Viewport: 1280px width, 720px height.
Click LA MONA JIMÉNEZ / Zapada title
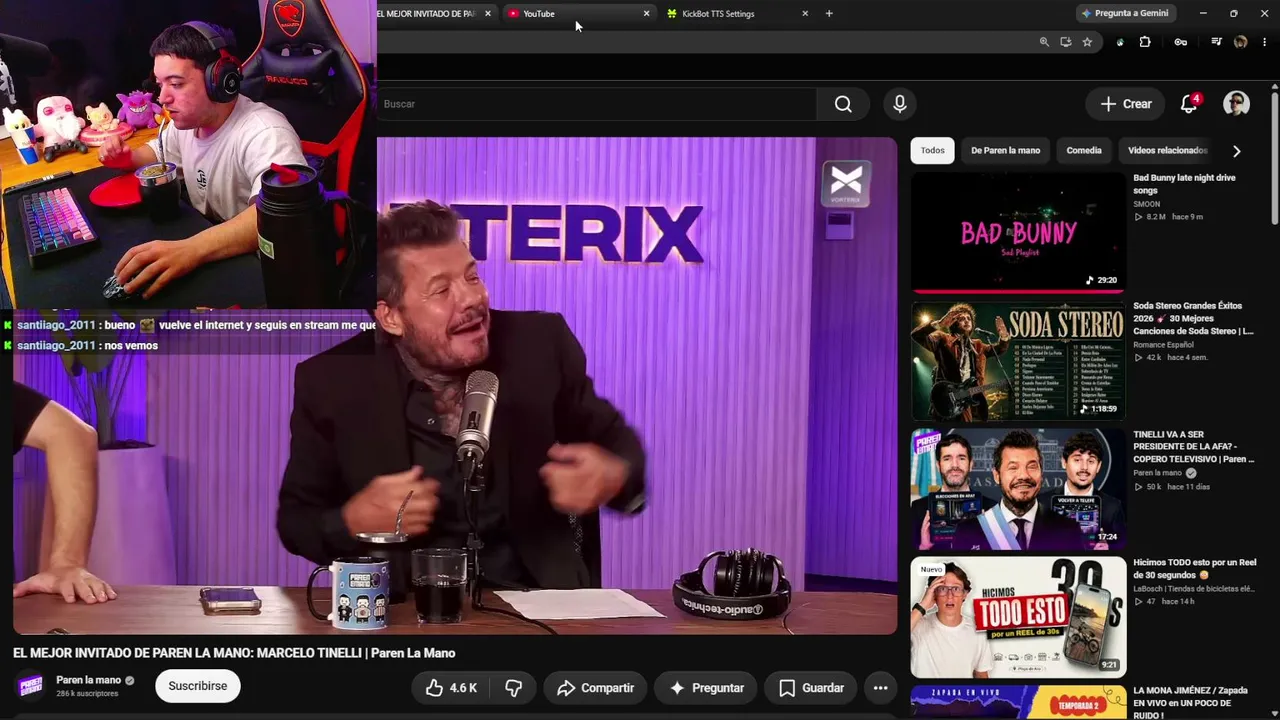[x=1190, y=703]
